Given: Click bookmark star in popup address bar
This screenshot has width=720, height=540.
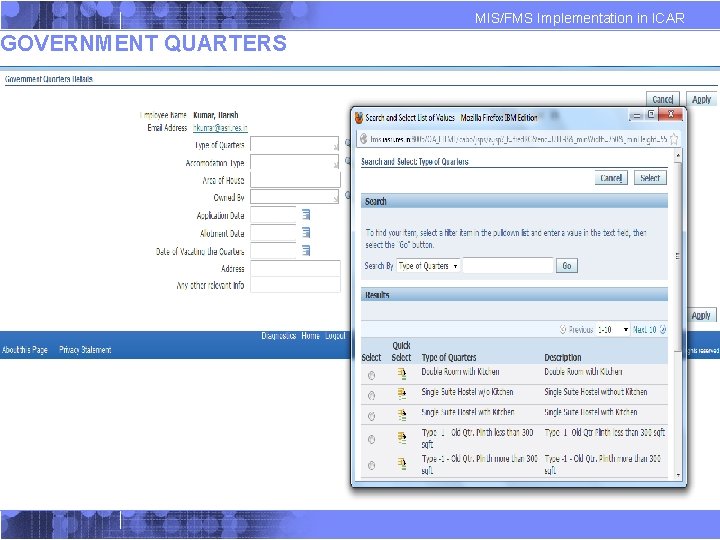Looking at the screenshot, I should tap(674, 139).
